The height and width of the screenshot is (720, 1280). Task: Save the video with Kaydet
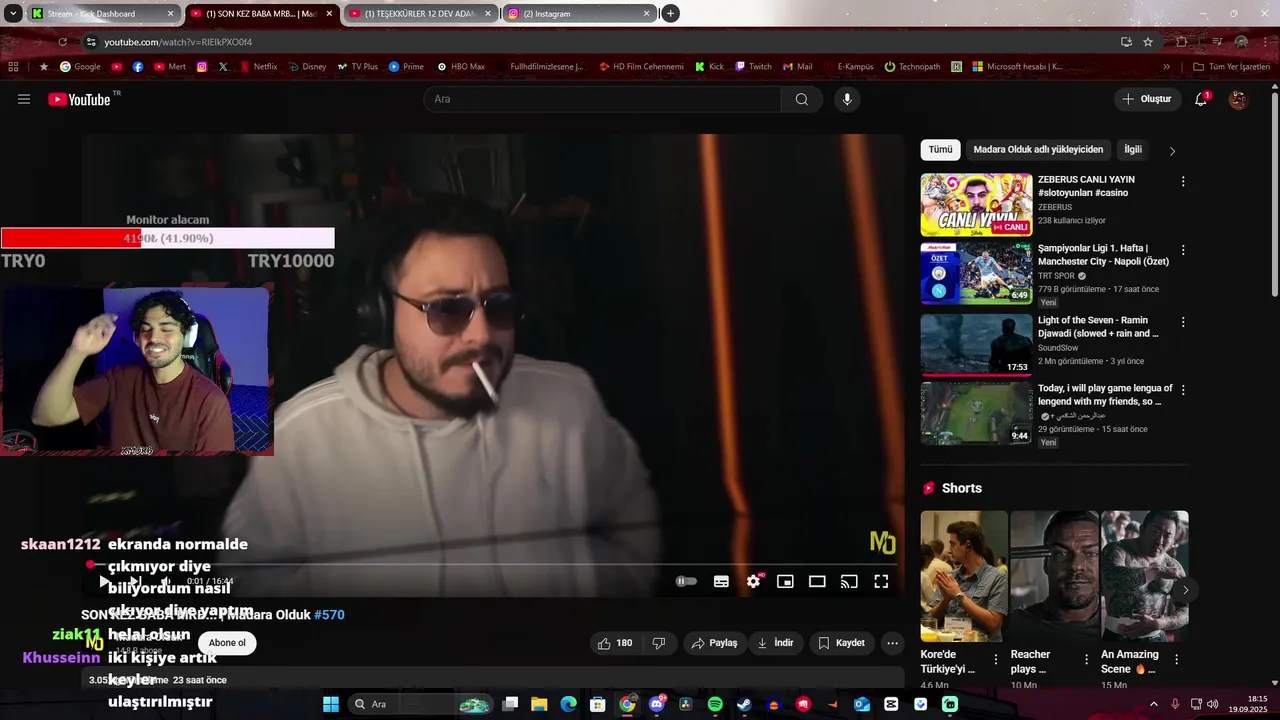click(x=841, y=643)
